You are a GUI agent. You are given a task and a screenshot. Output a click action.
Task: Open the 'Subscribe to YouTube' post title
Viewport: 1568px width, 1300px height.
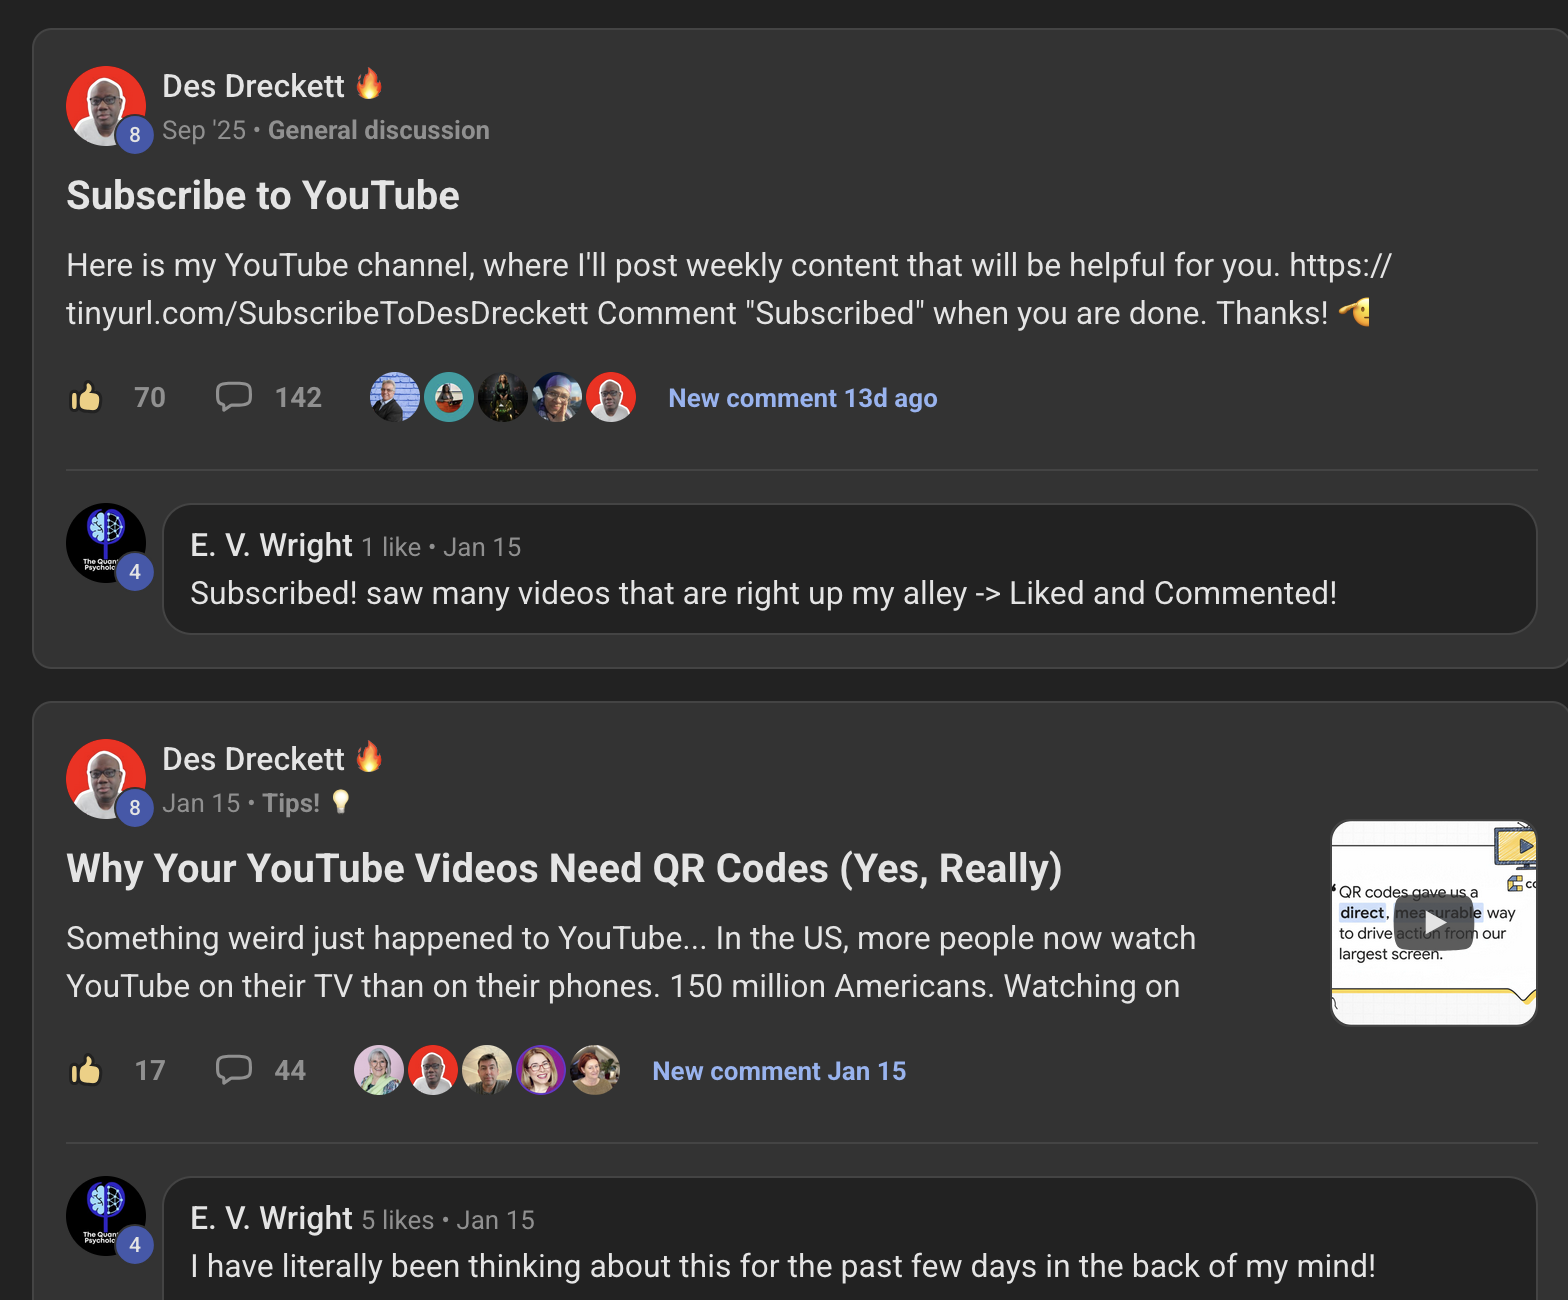(263, 196)
